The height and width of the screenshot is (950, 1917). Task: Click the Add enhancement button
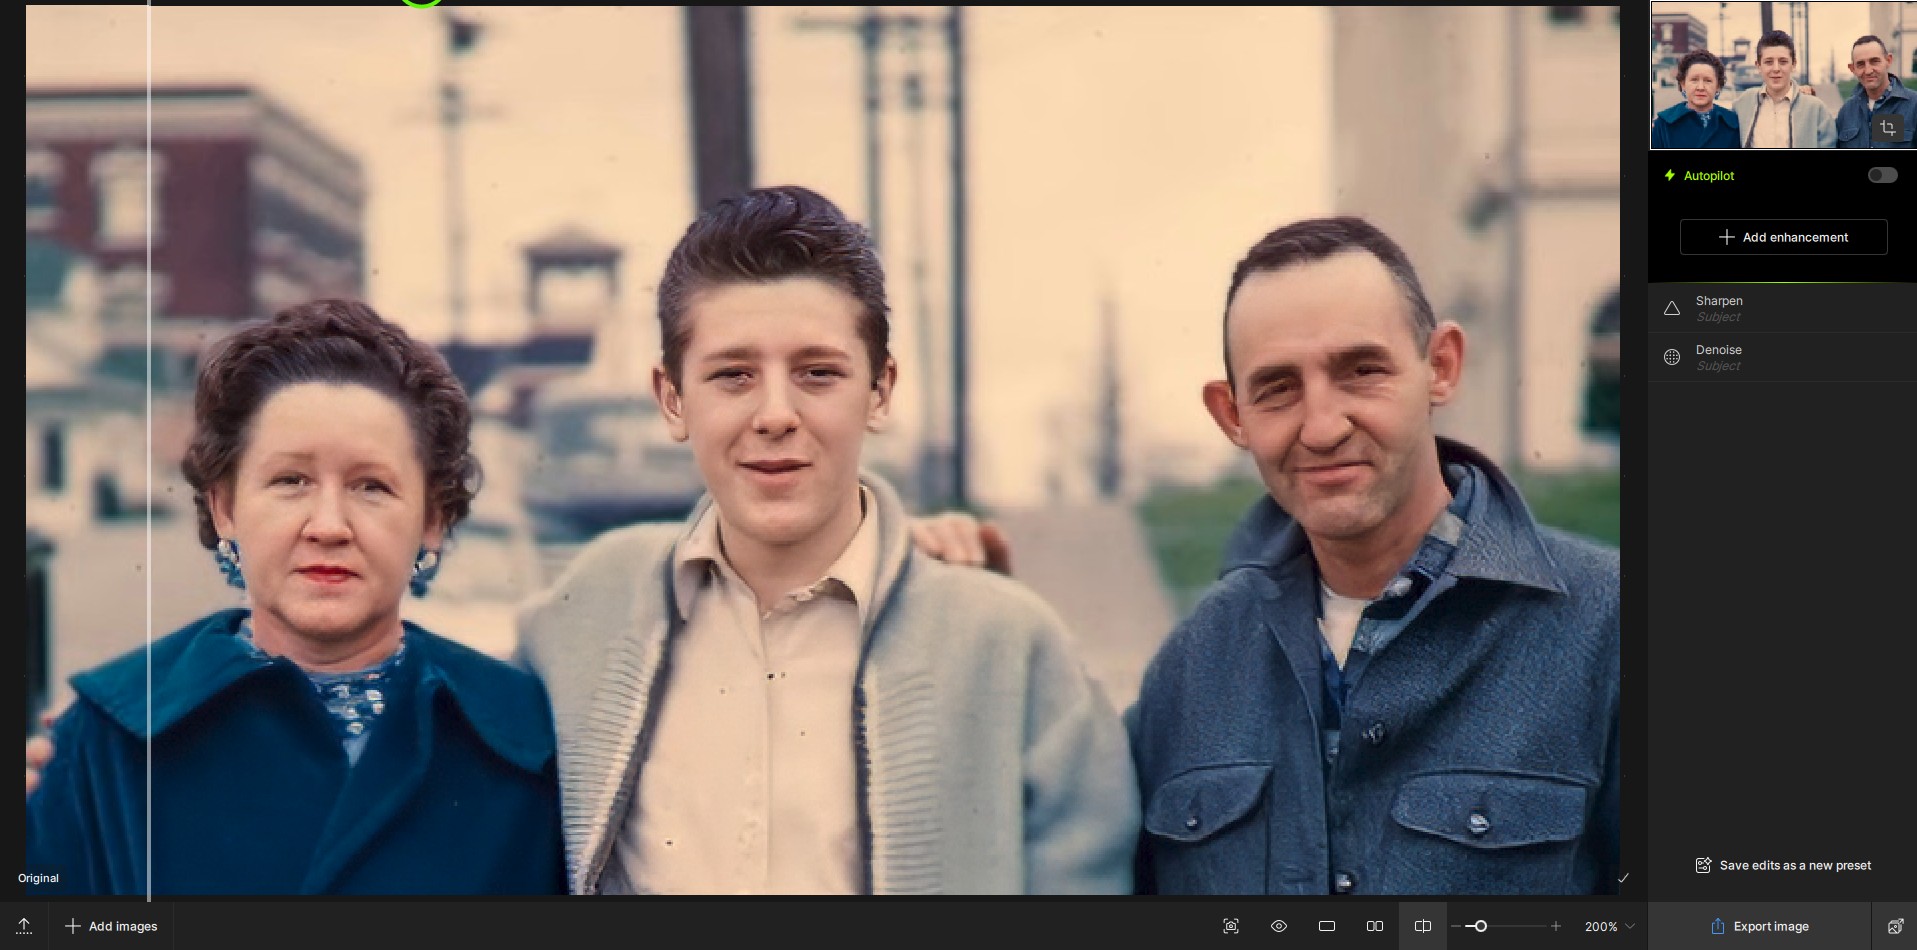1783,237
